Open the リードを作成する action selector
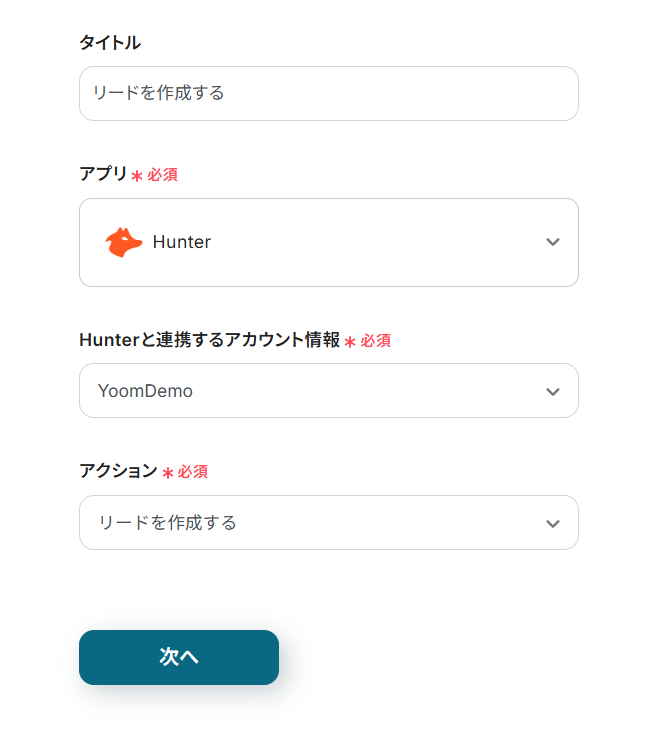The image size is (670, 737). (x=300, y=523)
